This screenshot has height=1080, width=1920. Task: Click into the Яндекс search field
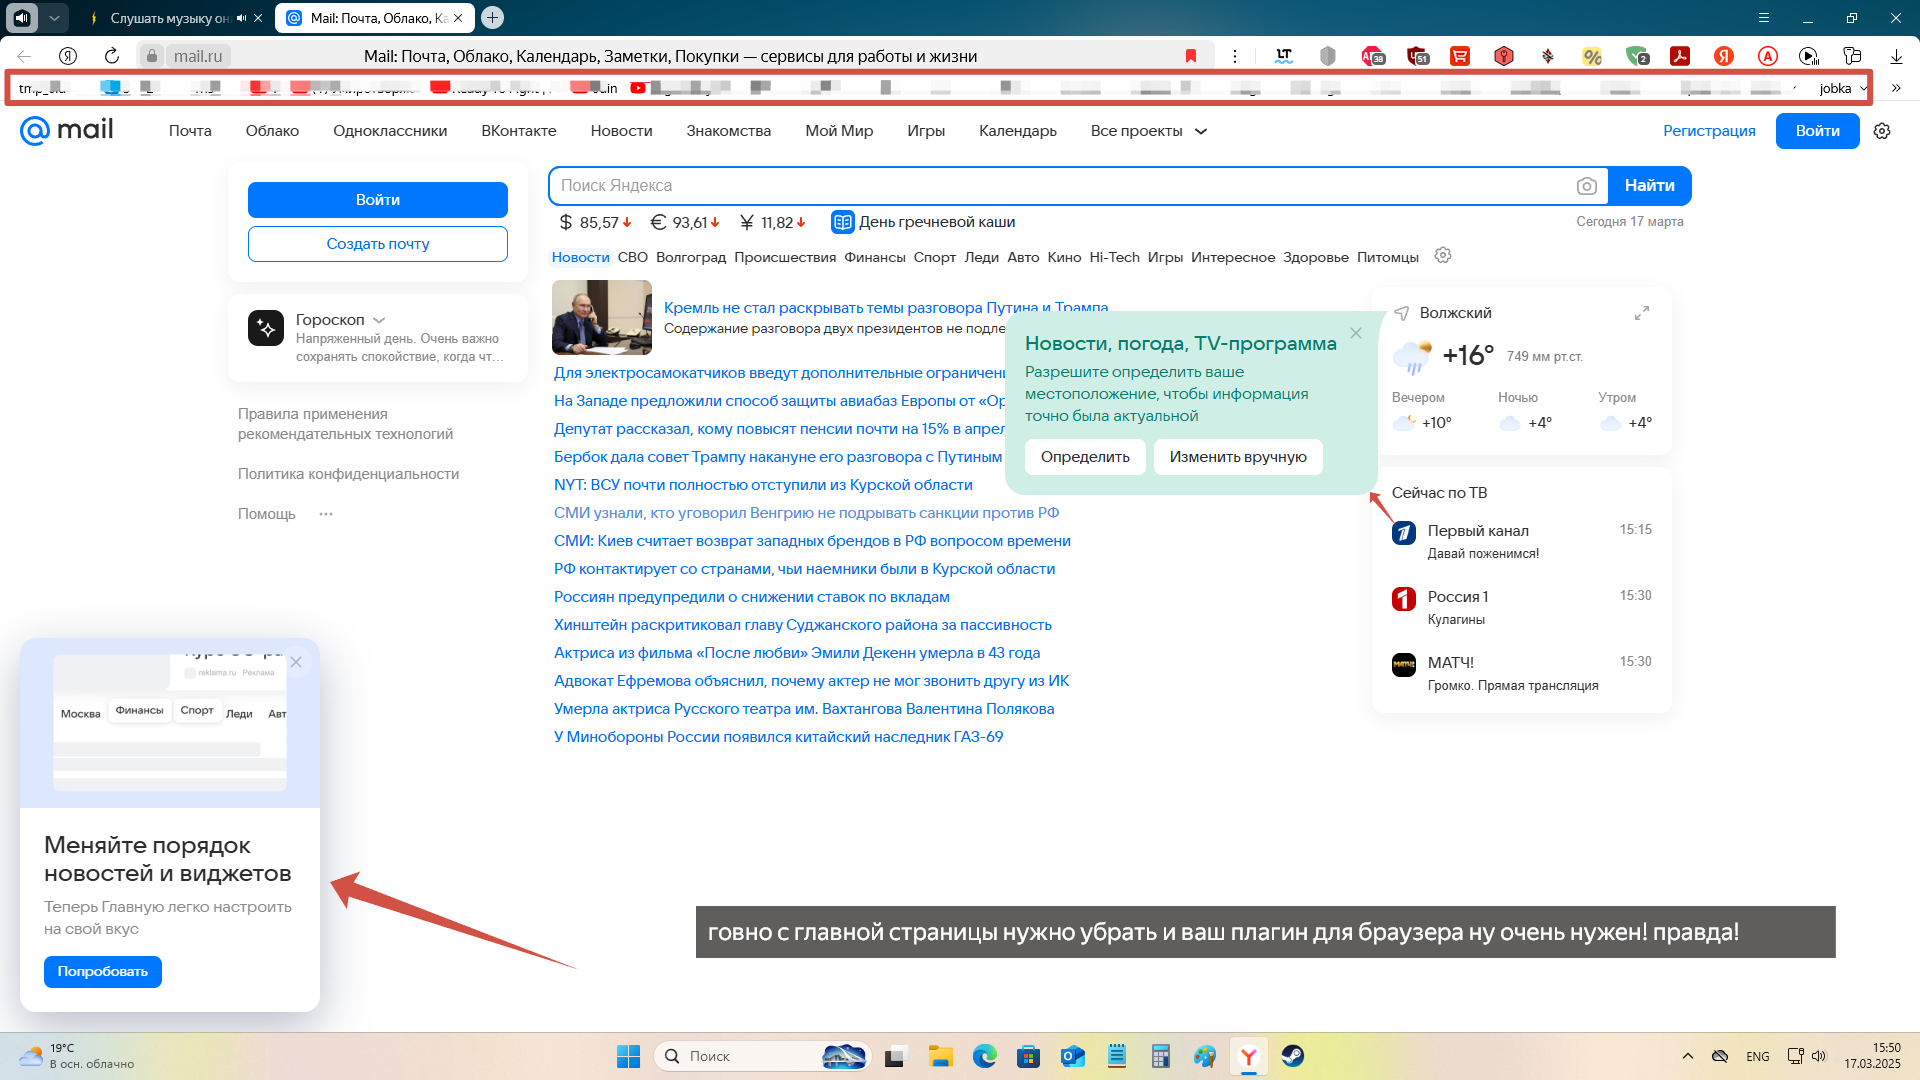(x=1060, y=186)
